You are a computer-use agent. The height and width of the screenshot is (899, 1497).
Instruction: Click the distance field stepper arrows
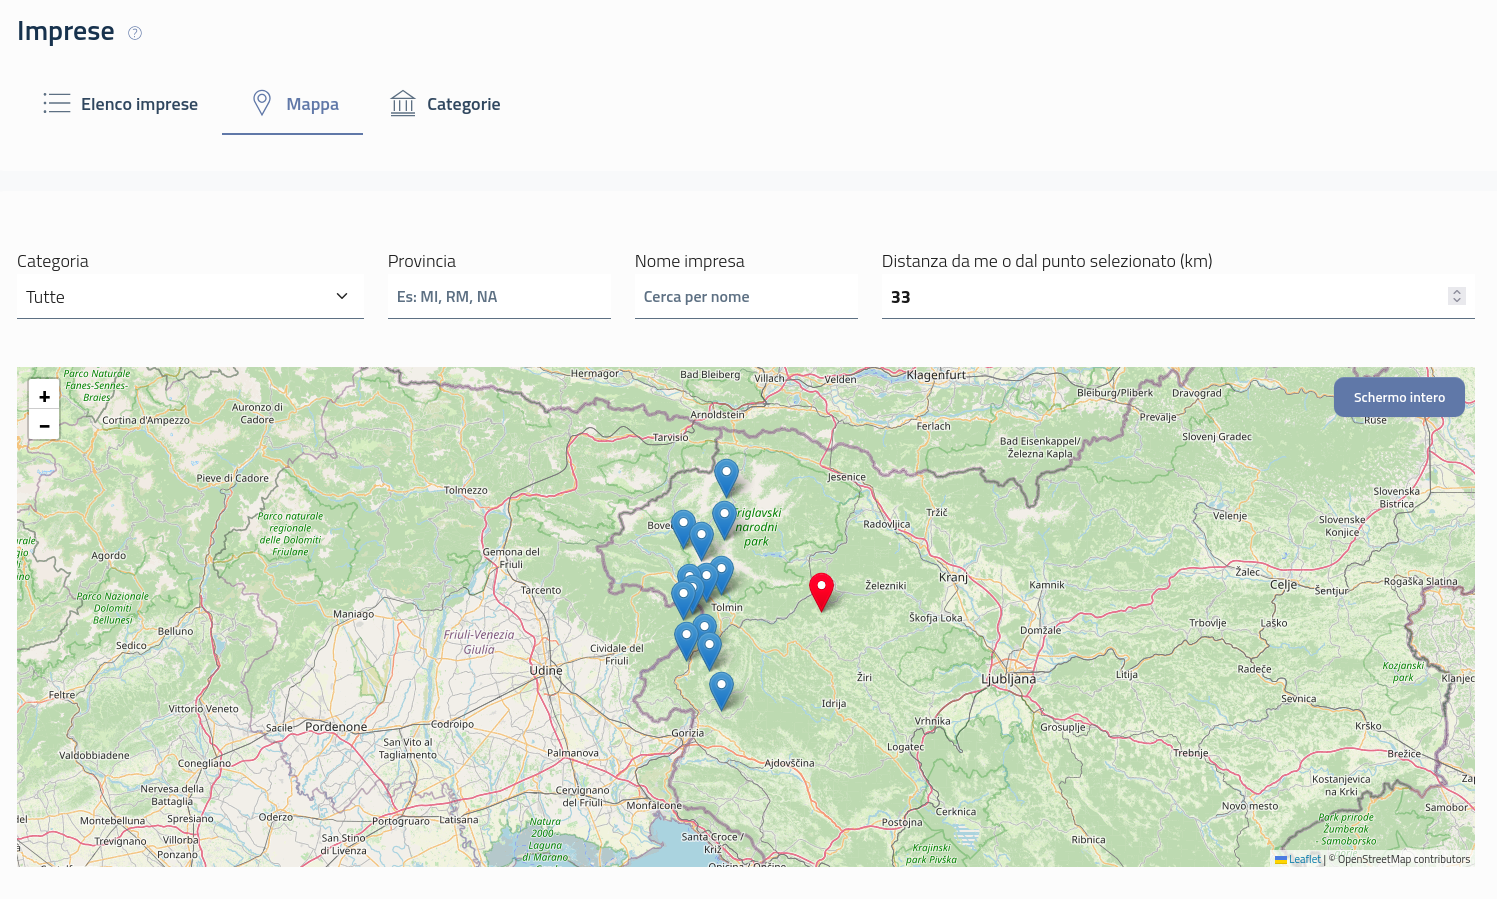pos(1456,296)
